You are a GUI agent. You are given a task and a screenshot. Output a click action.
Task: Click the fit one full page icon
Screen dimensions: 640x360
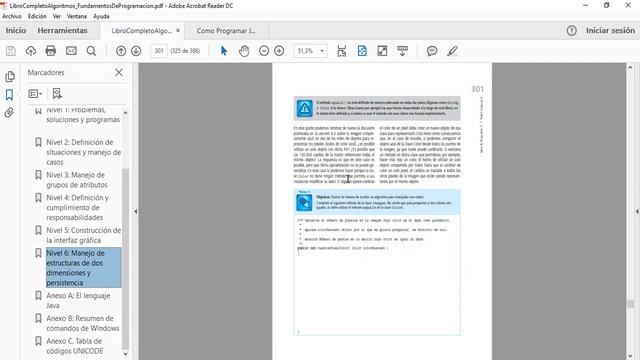362,51
